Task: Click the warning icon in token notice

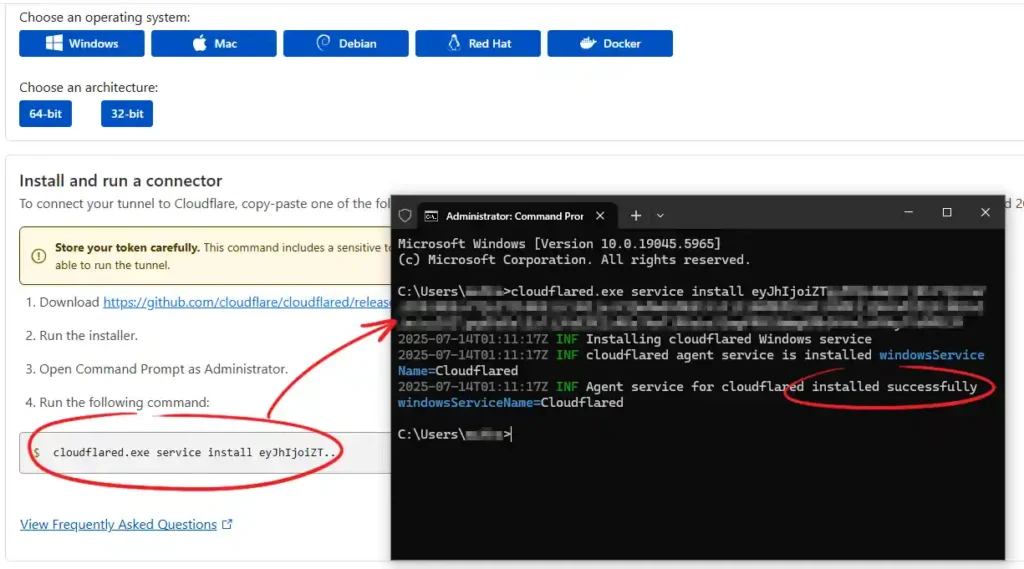Action: click(39, 255)
